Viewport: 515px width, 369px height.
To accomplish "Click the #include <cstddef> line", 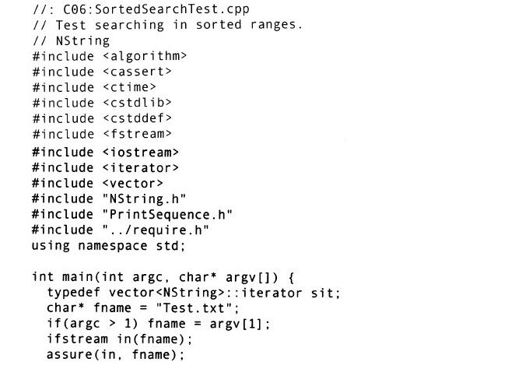I will tap(102, 118).
